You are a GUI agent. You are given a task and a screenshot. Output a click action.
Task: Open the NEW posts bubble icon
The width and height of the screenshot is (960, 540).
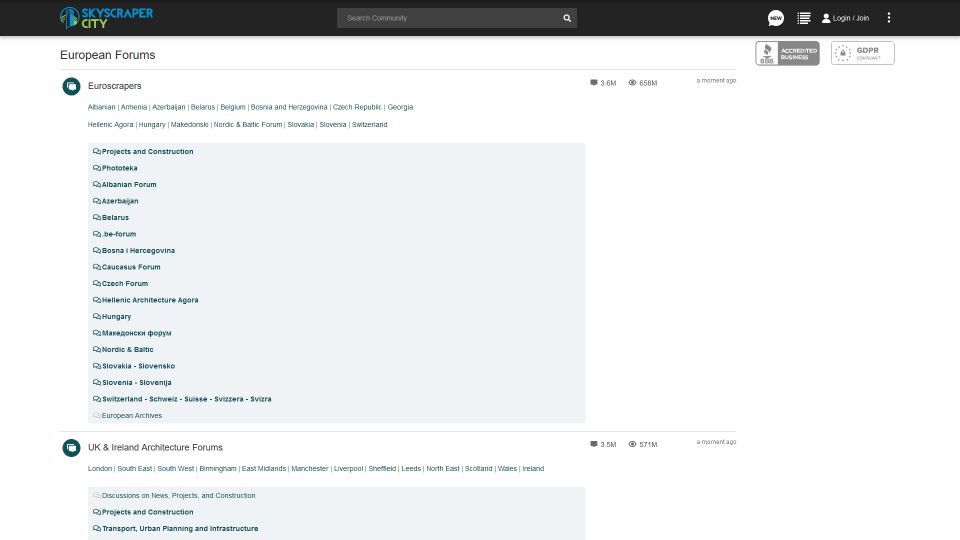[776, 18]
